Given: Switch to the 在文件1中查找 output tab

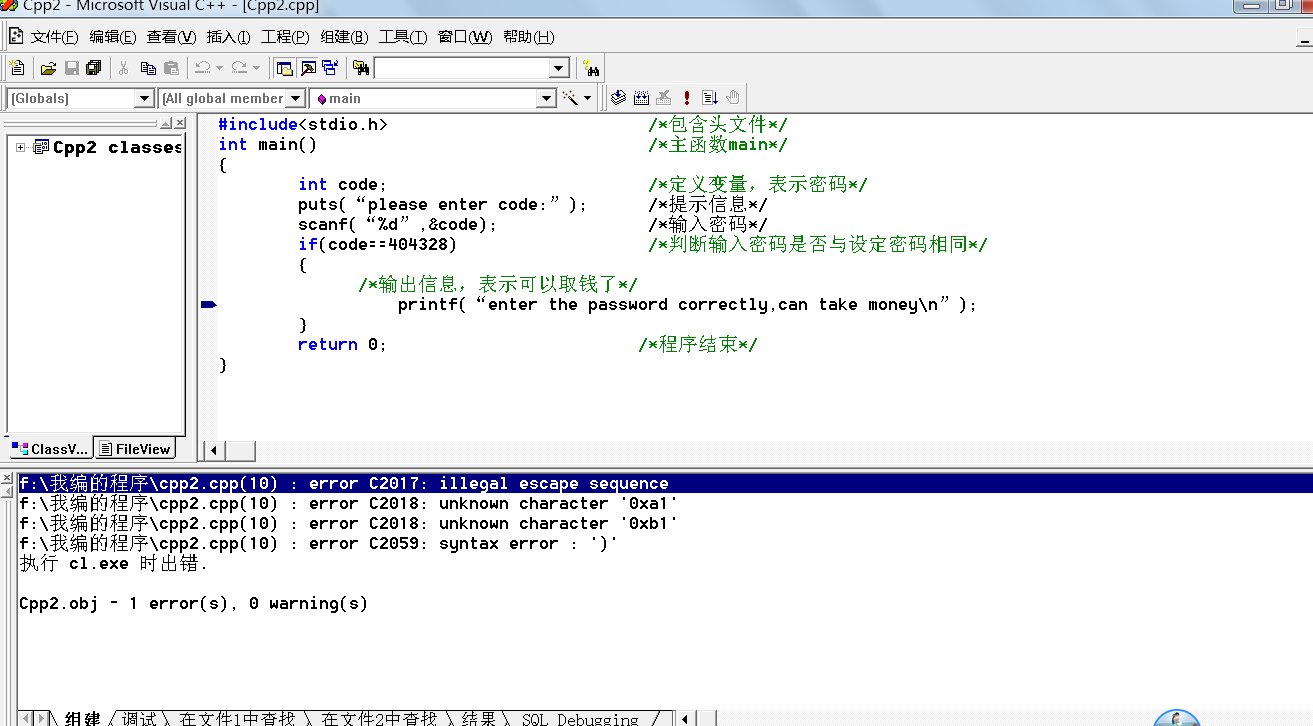Looking at the screenshot, I should tap(236, 718).
